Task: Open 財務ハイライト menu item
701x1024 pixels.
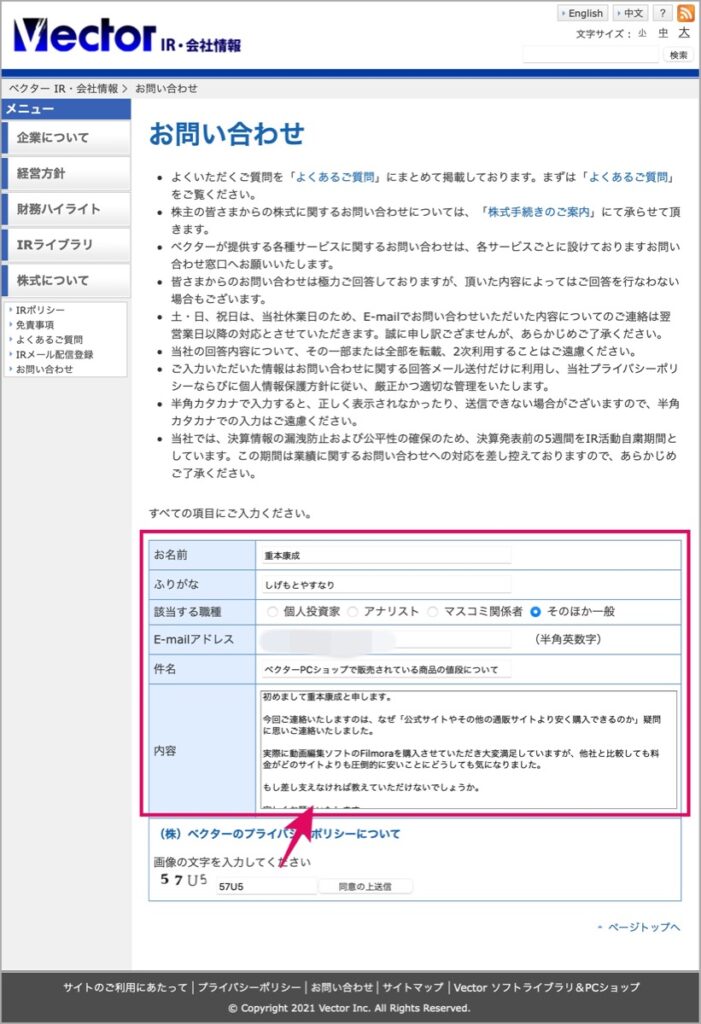Action: click(67, 209)
